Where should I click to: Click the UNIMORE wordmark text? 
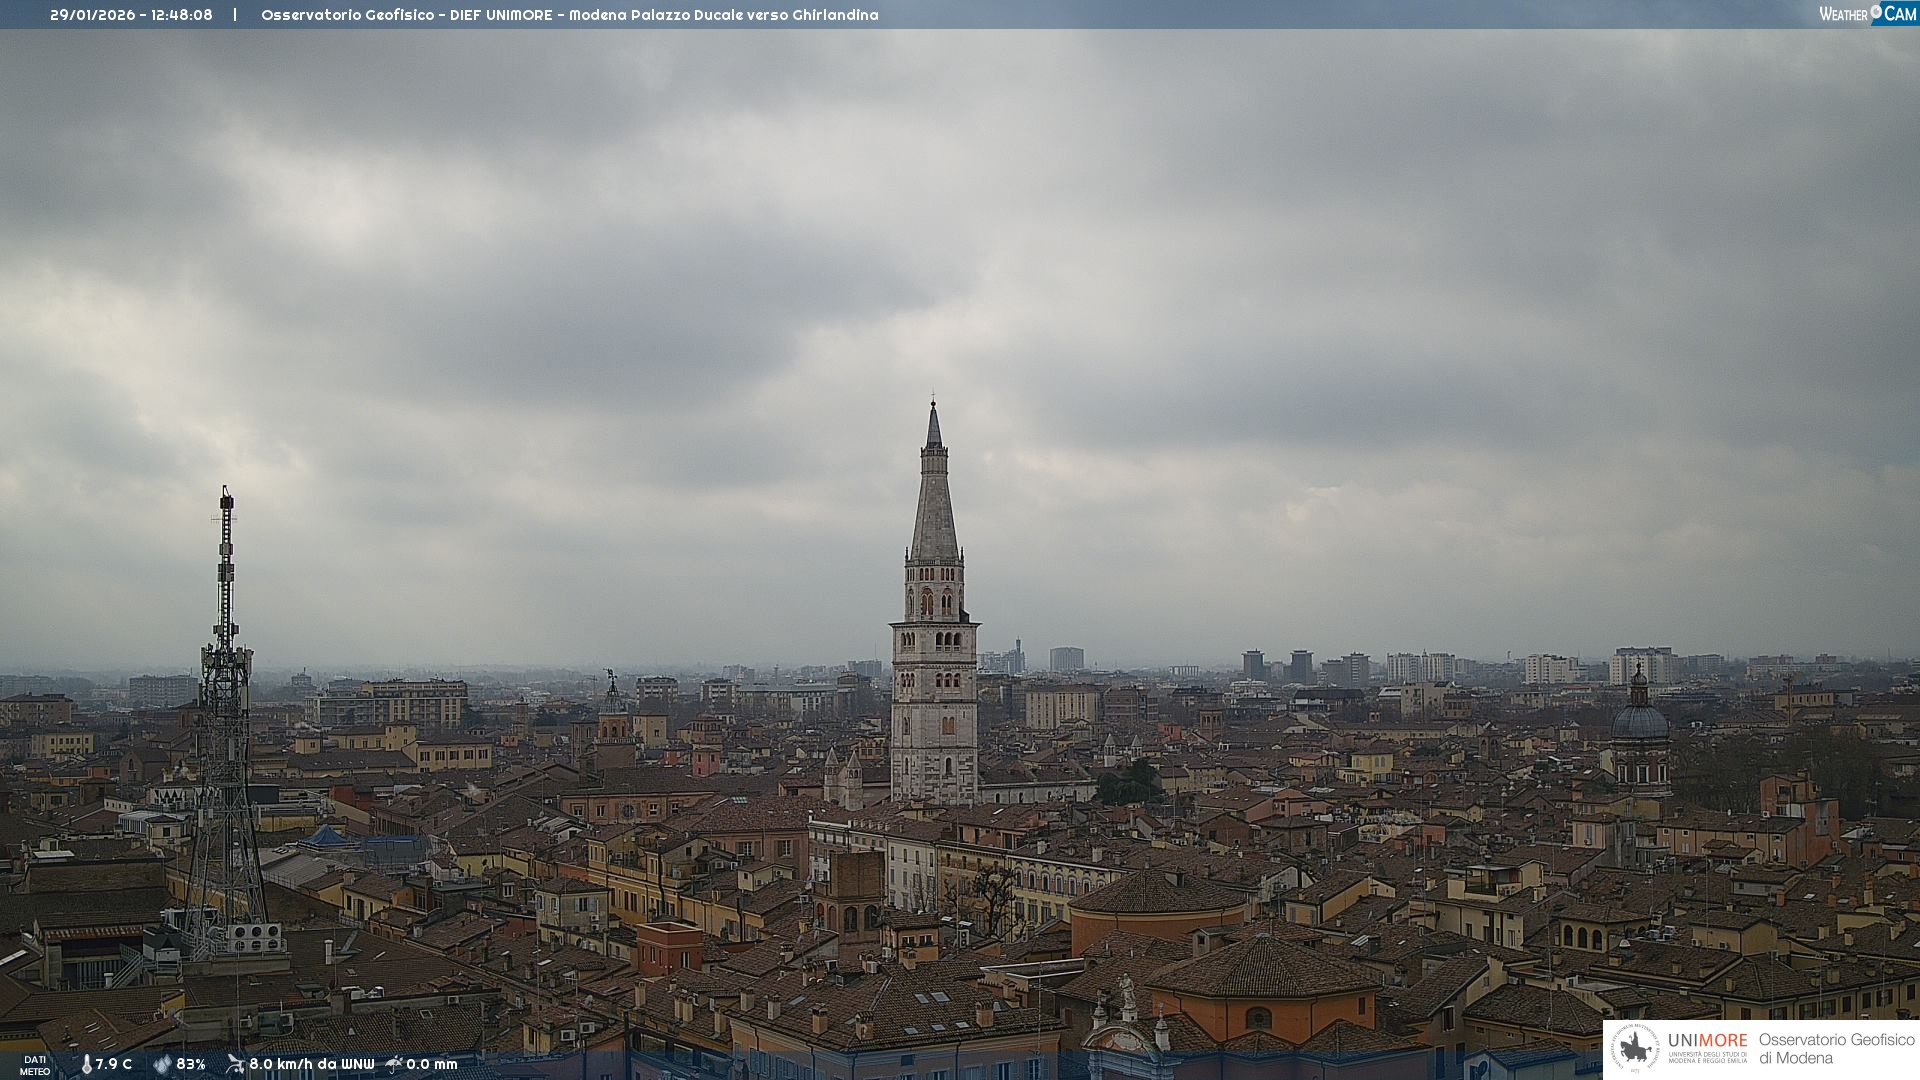click(x=1707, y=1040)
